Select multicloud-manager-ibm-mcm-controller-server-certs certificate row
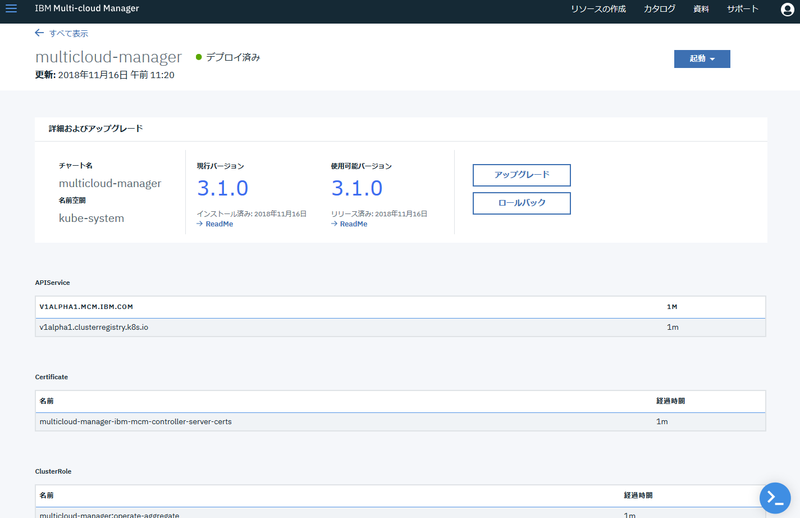Image resolution: width=800 pixels, height=518 pixels. (x=400, y=422)
